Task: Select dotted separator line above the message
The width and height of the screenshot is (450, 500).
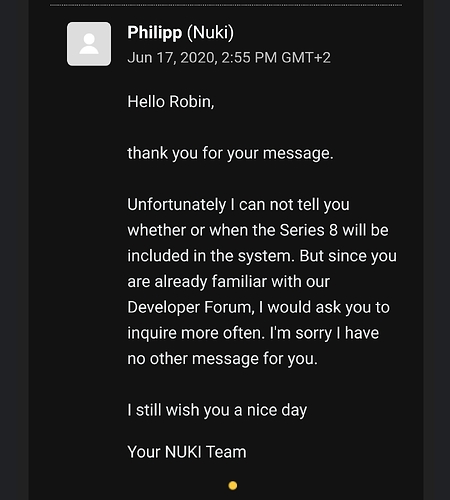Action: click(226, 5)
